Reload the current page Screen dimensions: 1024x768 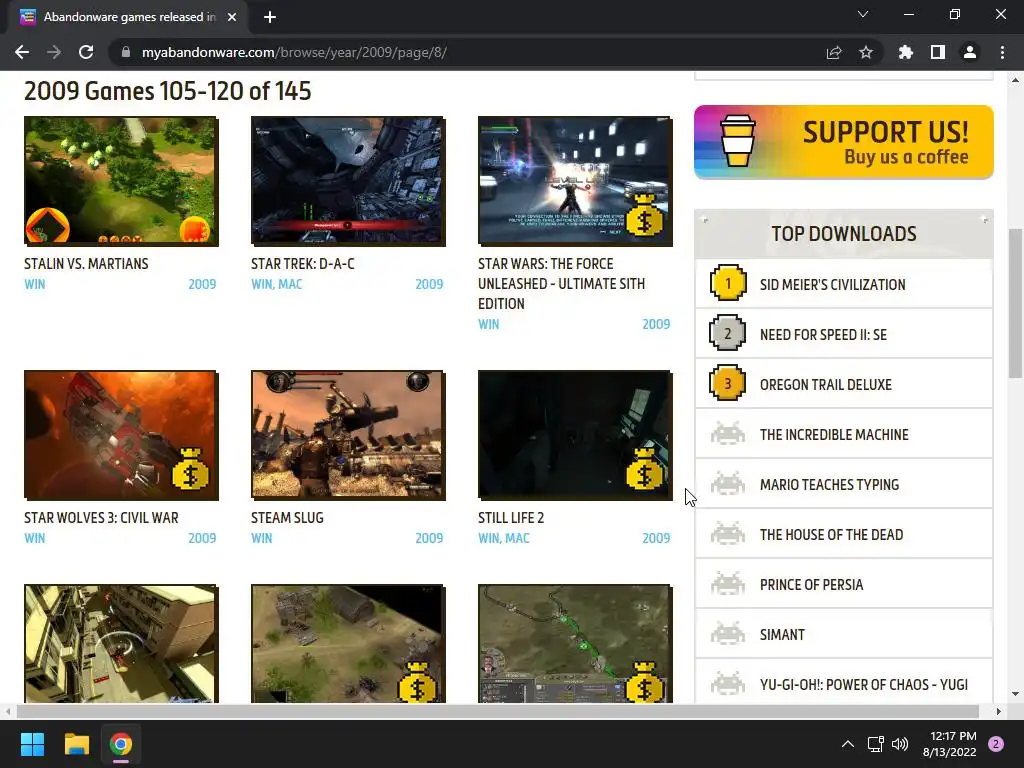[x=86, y=52]
